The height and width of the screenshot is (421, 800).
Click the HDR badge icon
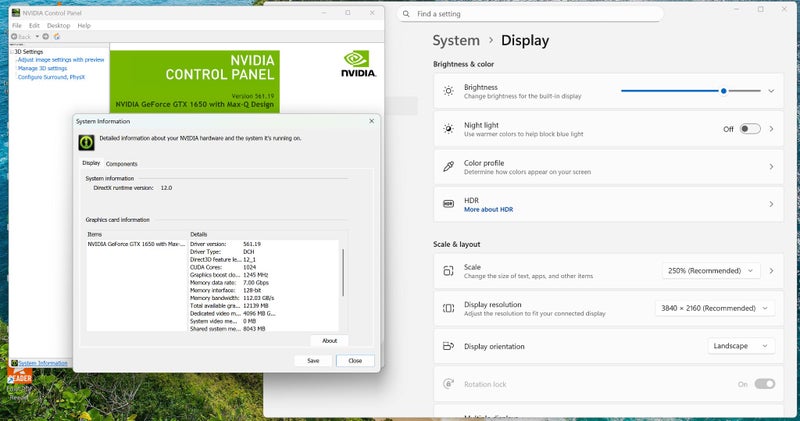[x=448, y=204]
